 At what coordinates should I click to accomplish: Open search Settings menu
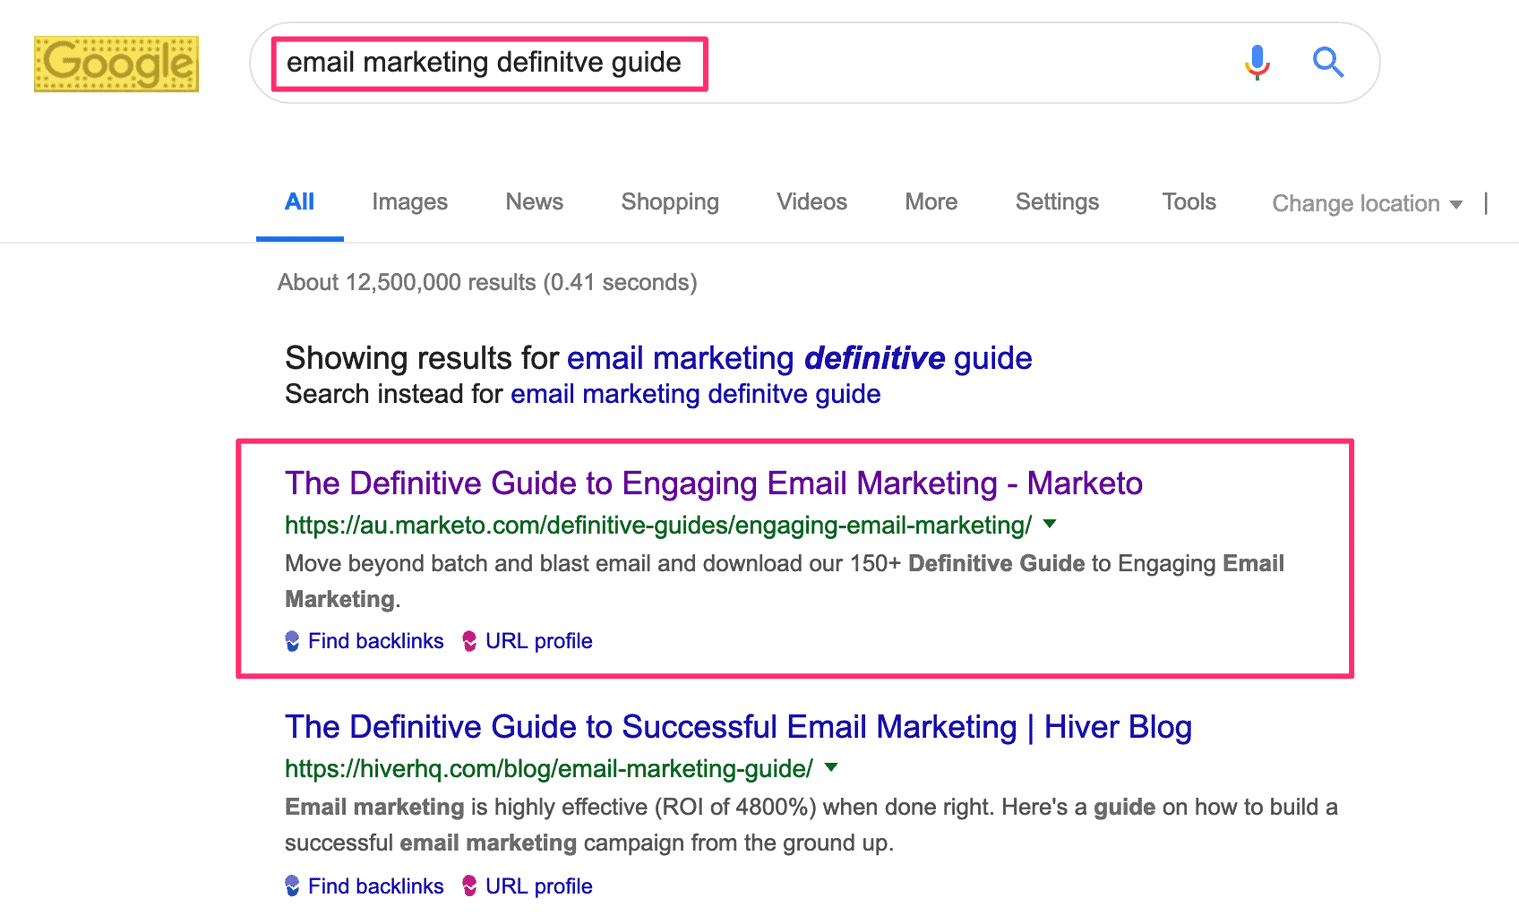pyautogui.click(x=1056, y=202)
